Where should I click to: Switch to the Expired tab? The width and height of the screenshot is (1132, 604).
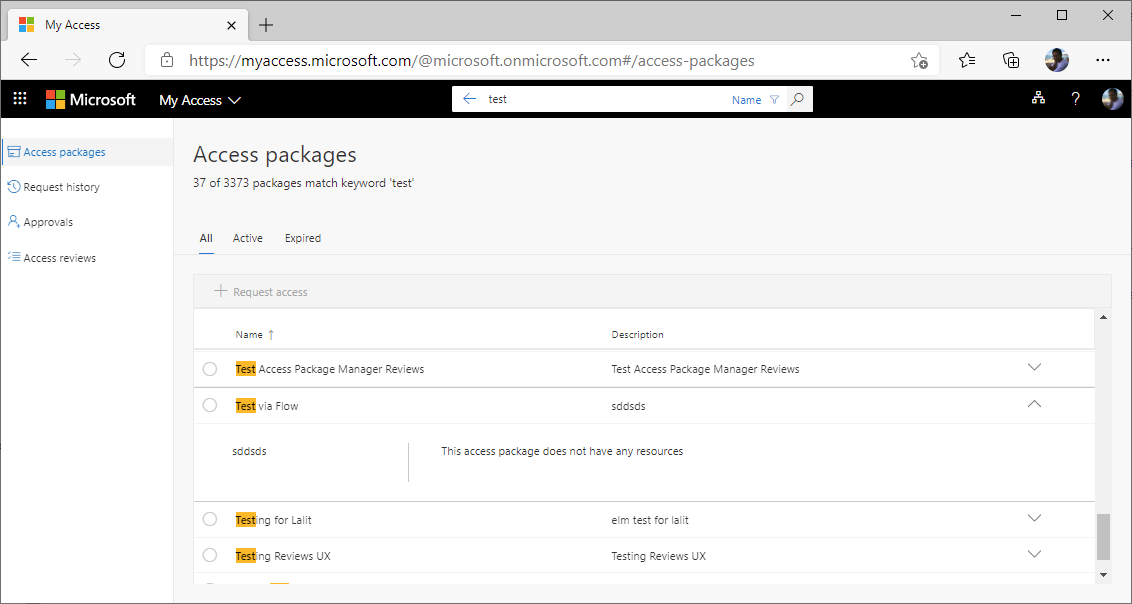click(302, 238)
